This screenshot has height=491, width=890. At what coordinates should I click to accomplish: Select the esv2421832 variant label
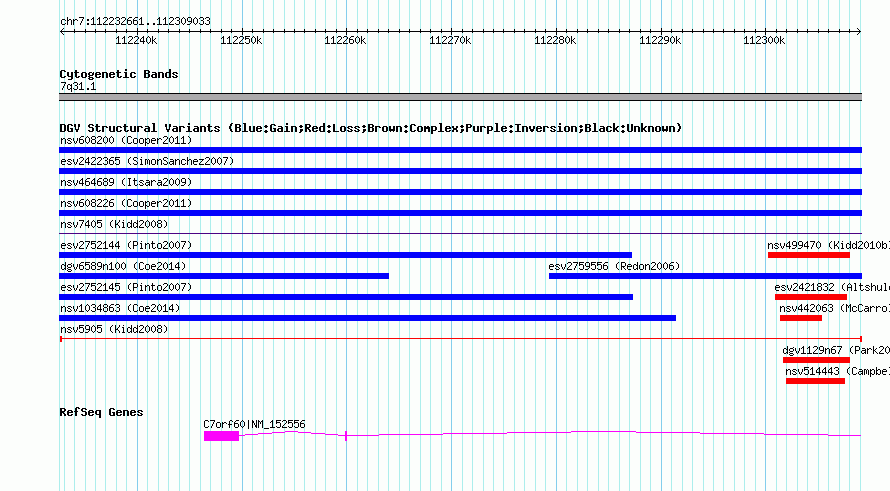(x=832, y=287)
